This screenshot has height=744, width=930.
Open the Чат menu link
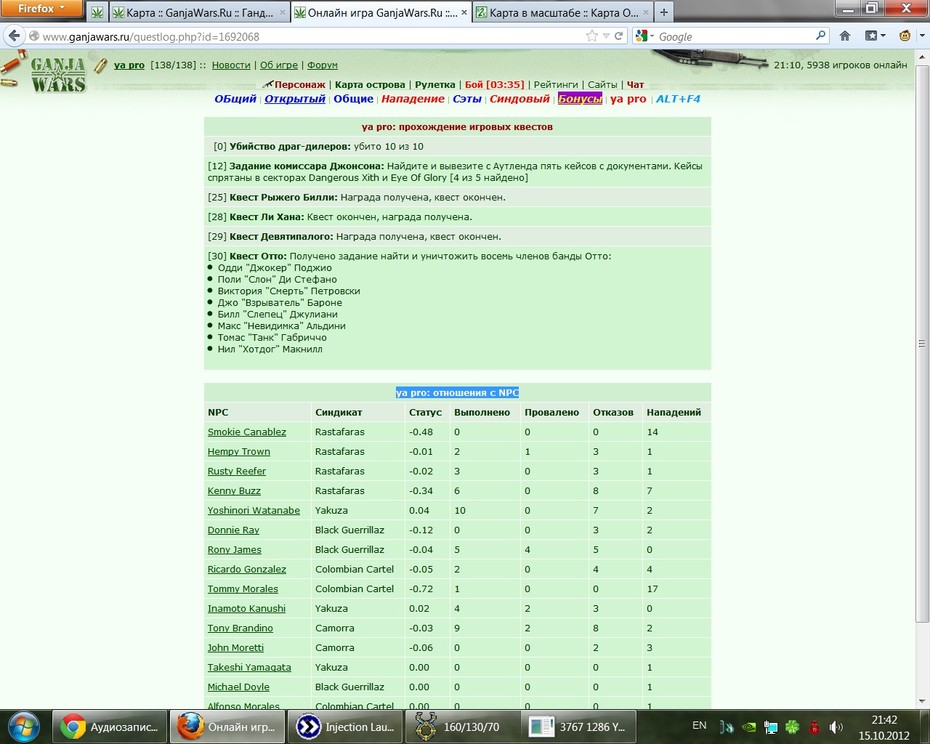tap(635, 84)
